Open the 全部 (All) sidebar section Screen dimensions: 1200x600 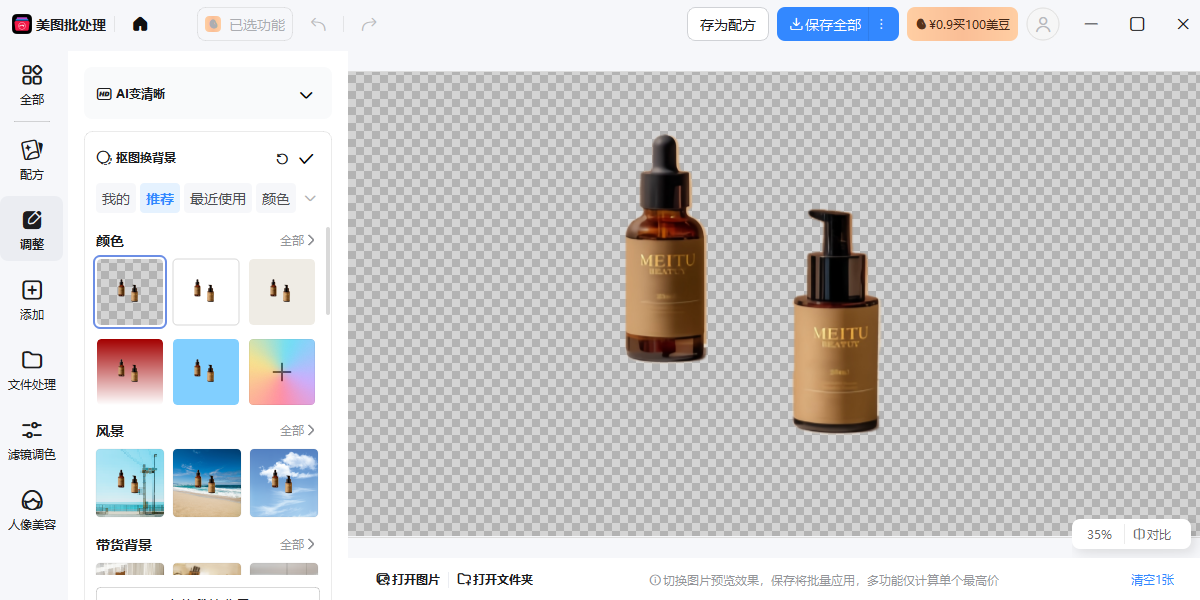[32, 84]
